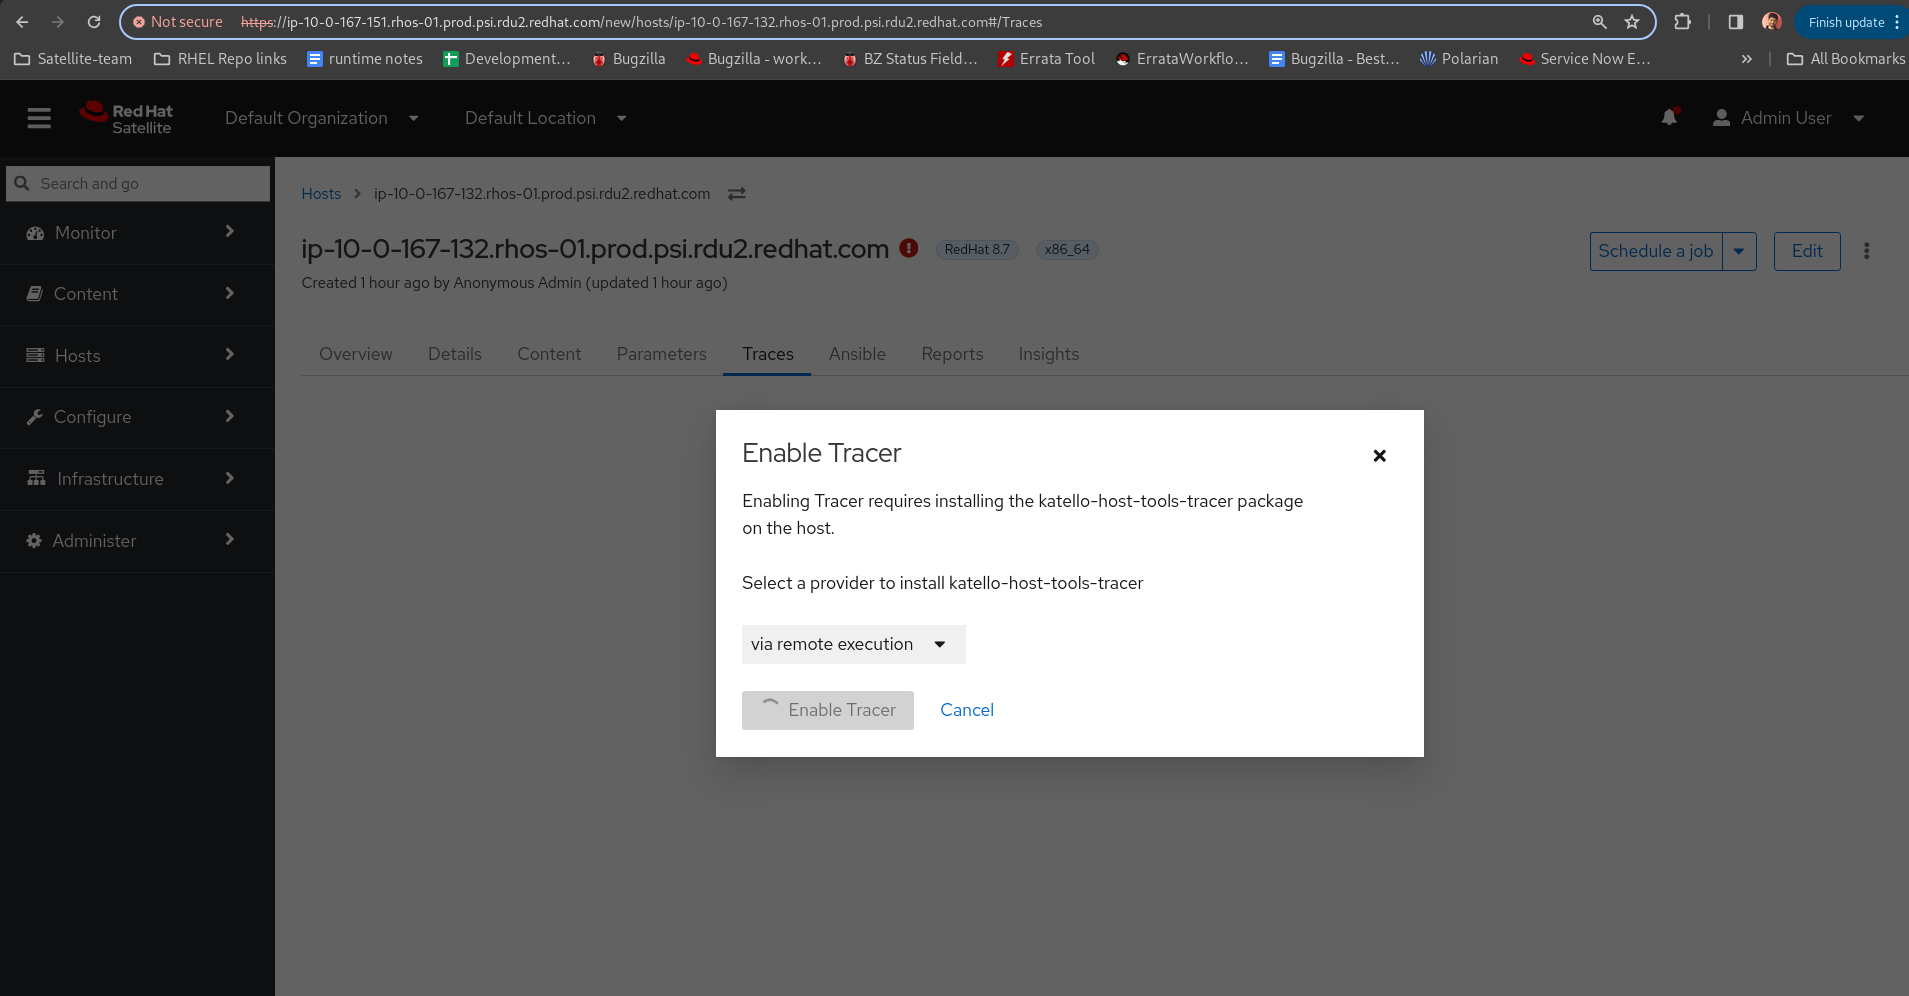Select the Traces tab
Image resolution: width=1909 pixels, height=996 pixels.
tap(768, 354)
